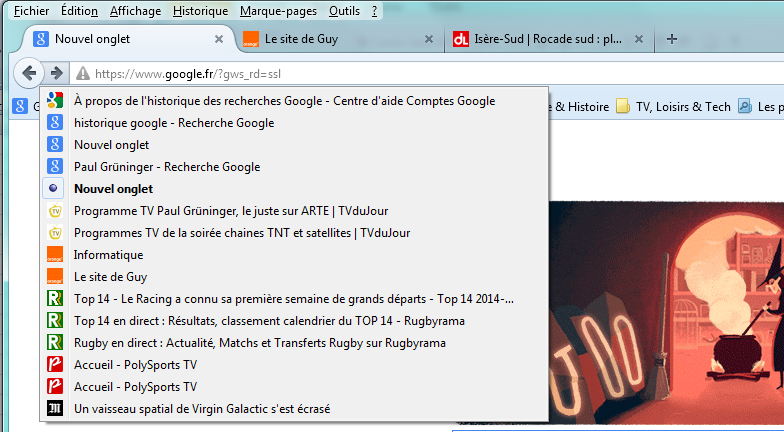Image resolution: width=784 pixels, height=432 pixels.
Task: Open Informatique entry in history list
Action: pos(108,255)
